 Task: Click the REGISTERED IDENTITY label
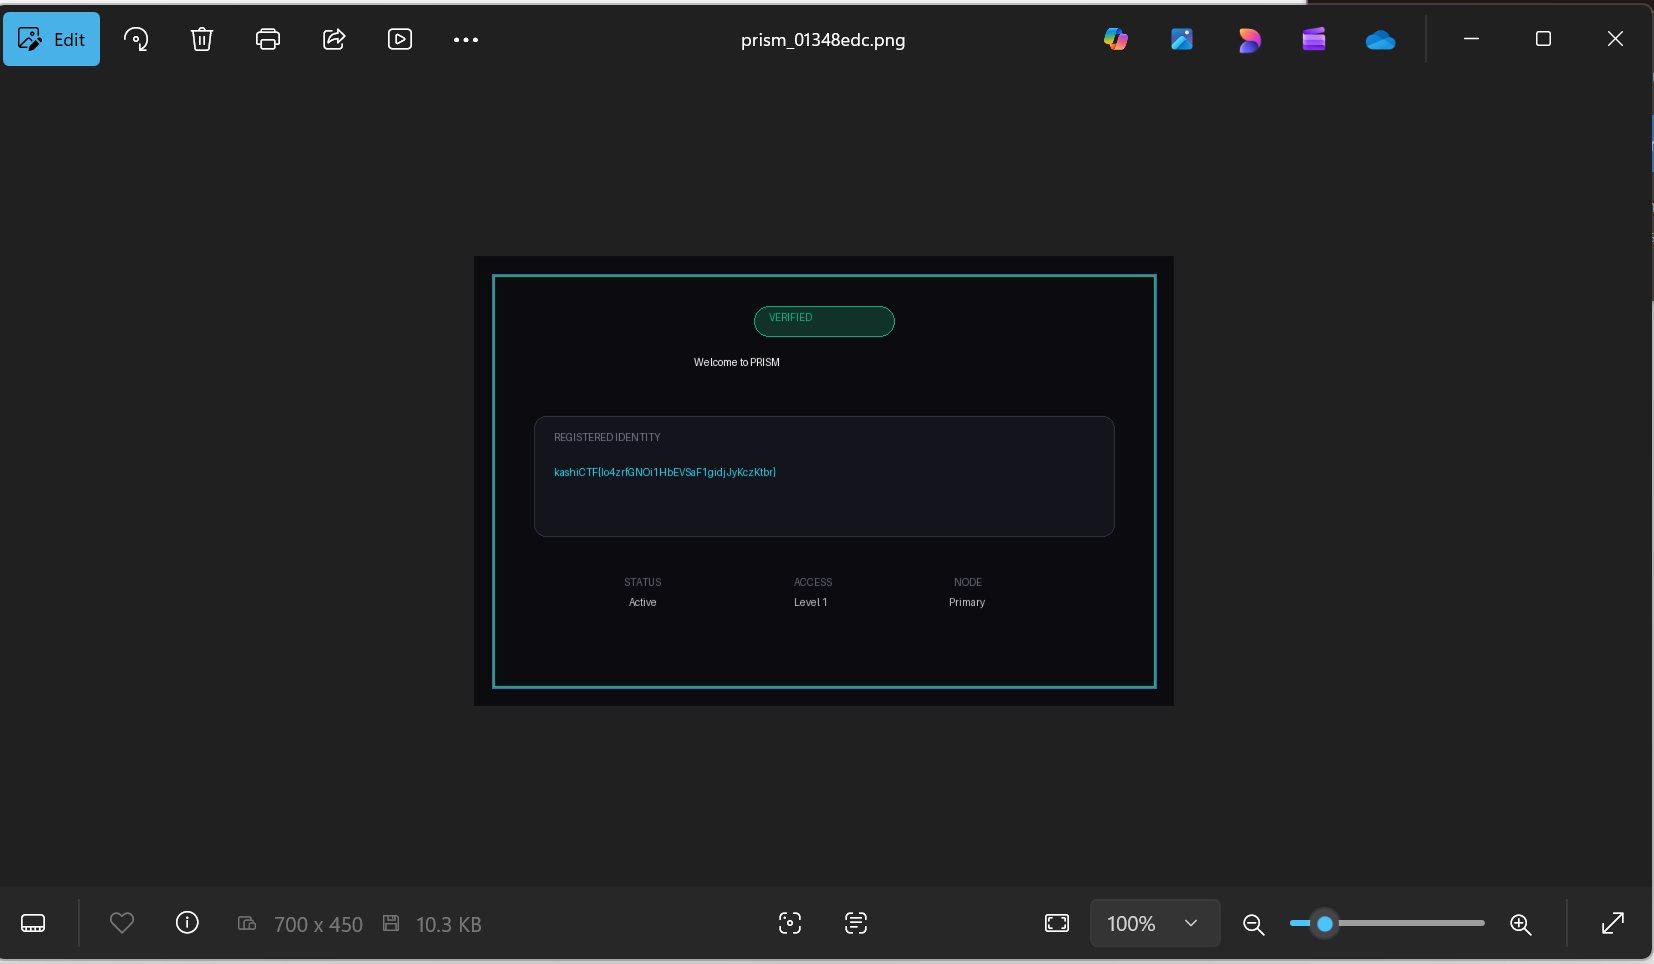tap(607, 437)
